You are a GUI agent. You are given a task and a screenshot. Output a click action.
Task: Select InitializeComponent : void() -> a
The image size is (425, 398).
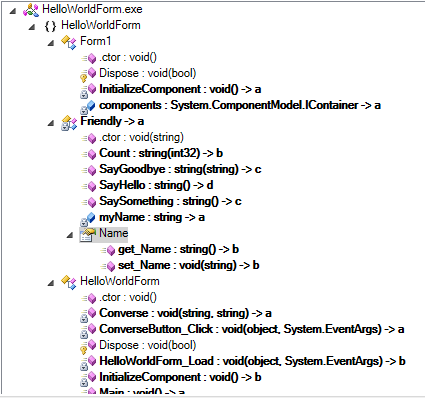pyautogui.click(x=180, y=89)
